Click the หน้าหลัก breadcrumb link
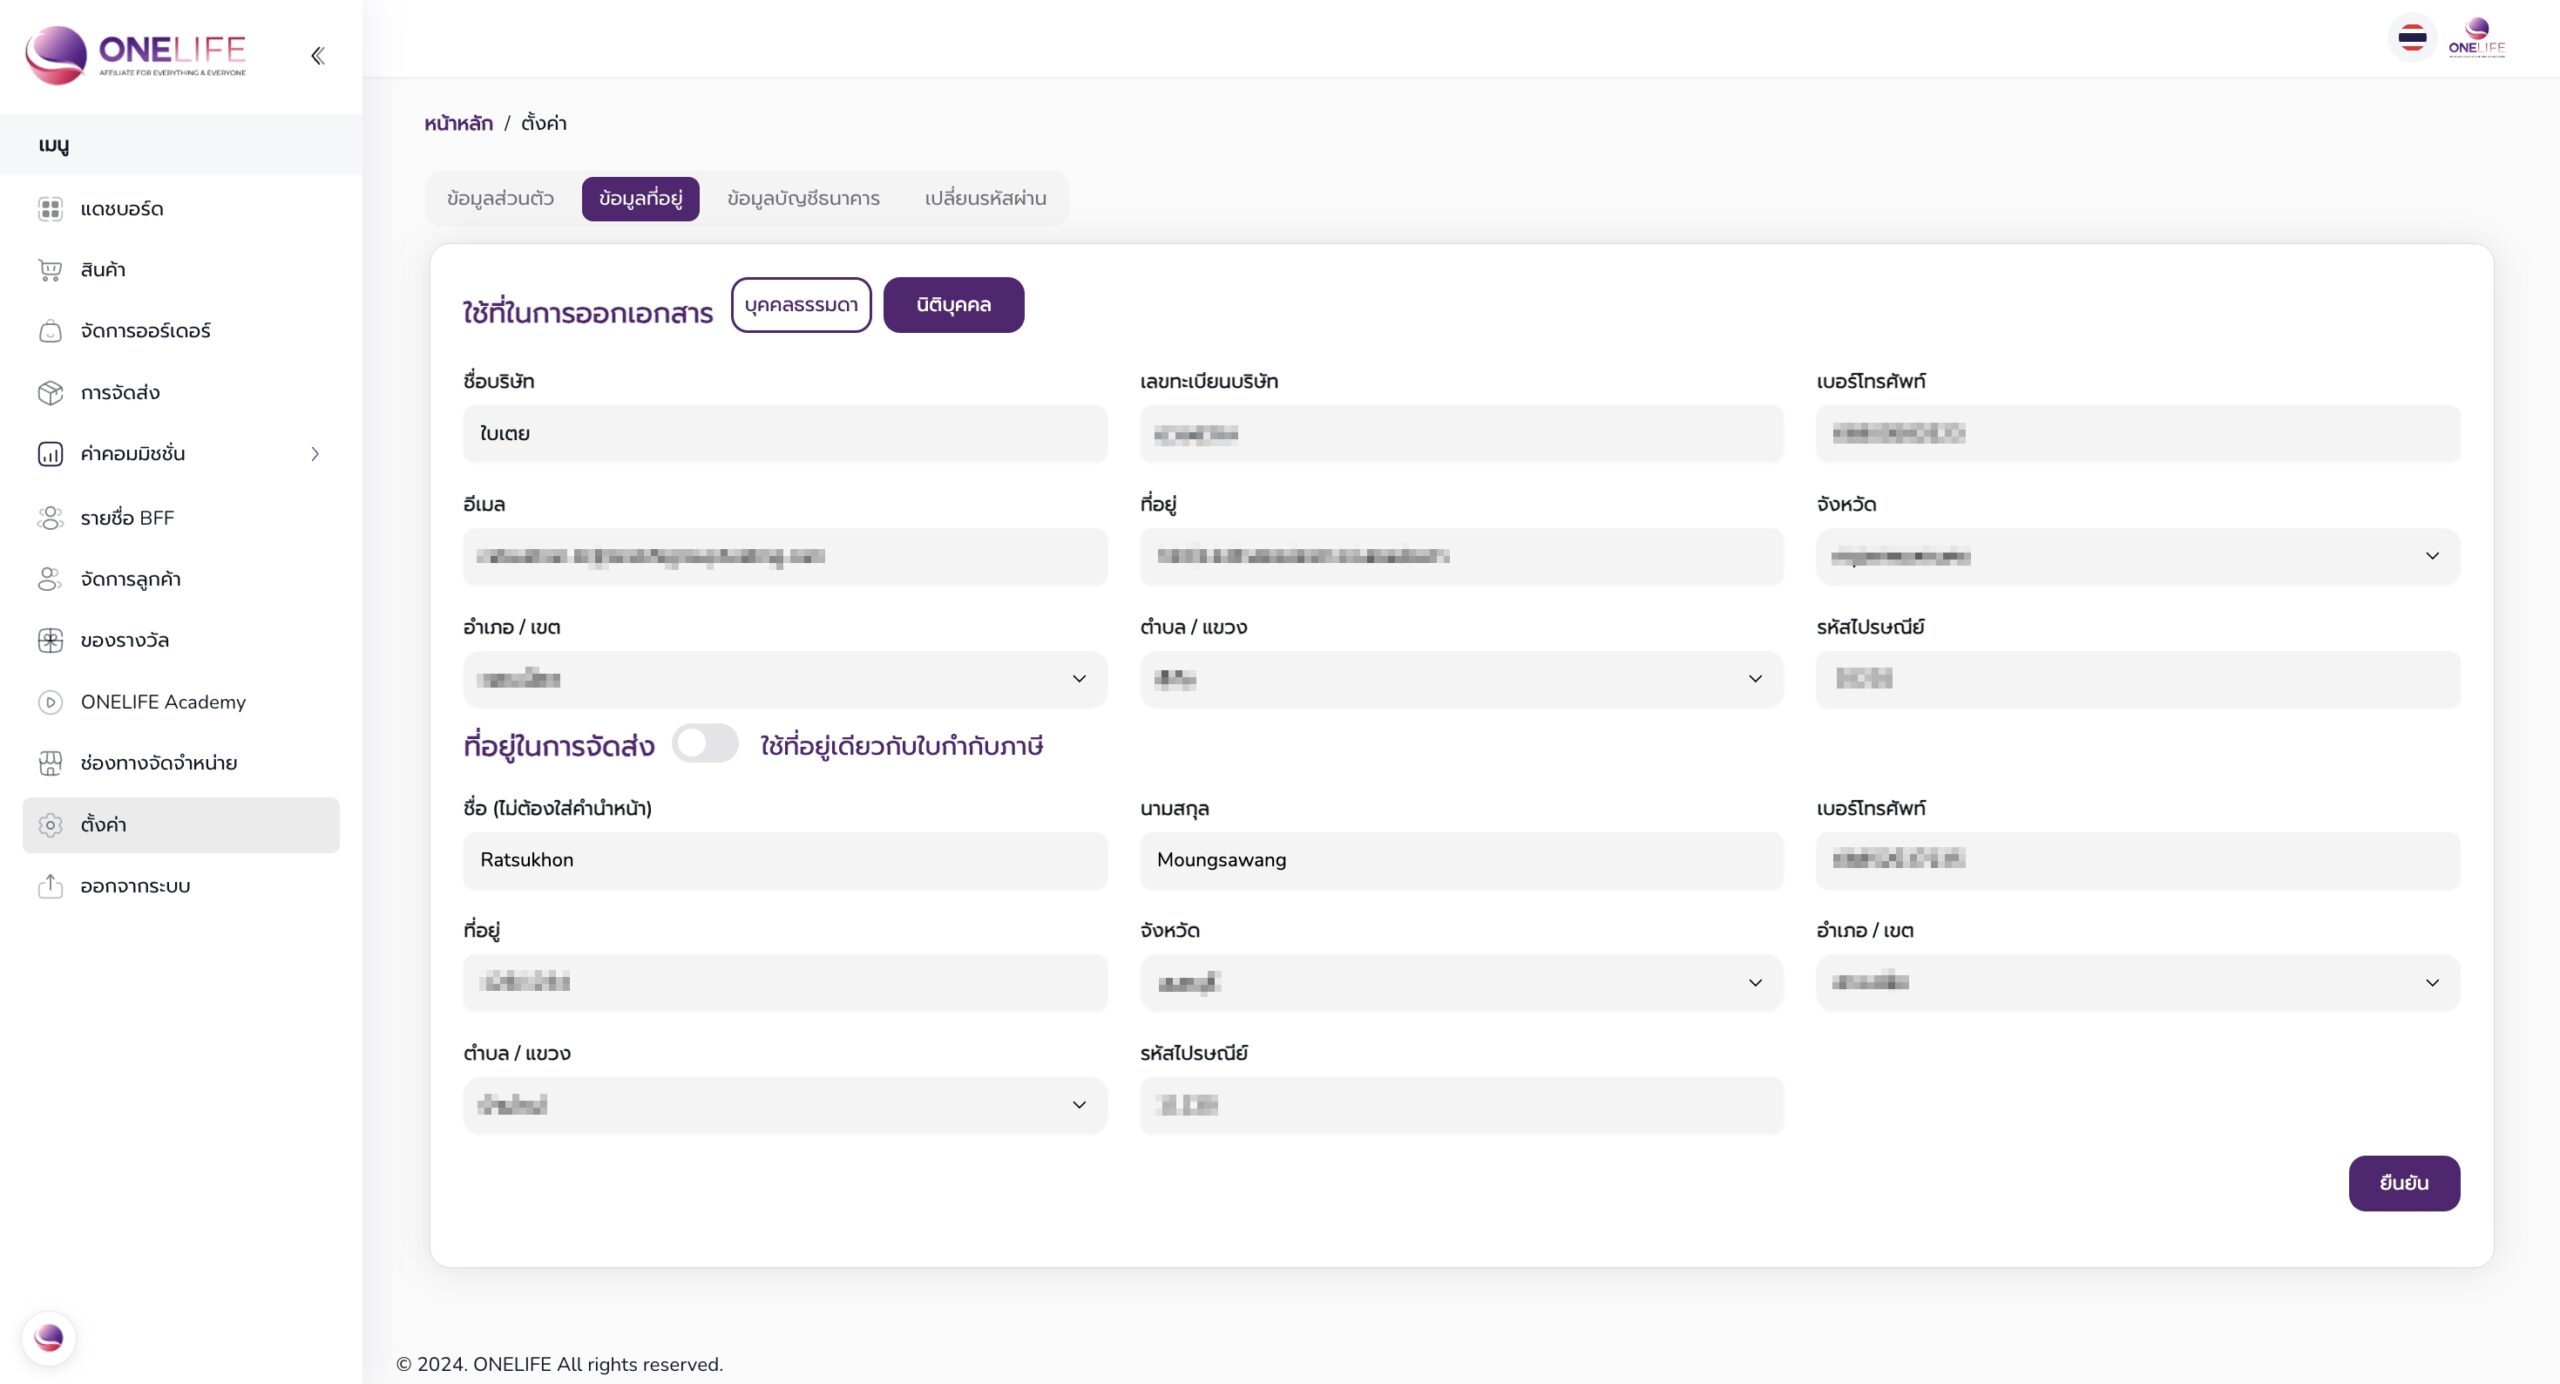Screen dimensions: 2560x1384 [458, 123]
